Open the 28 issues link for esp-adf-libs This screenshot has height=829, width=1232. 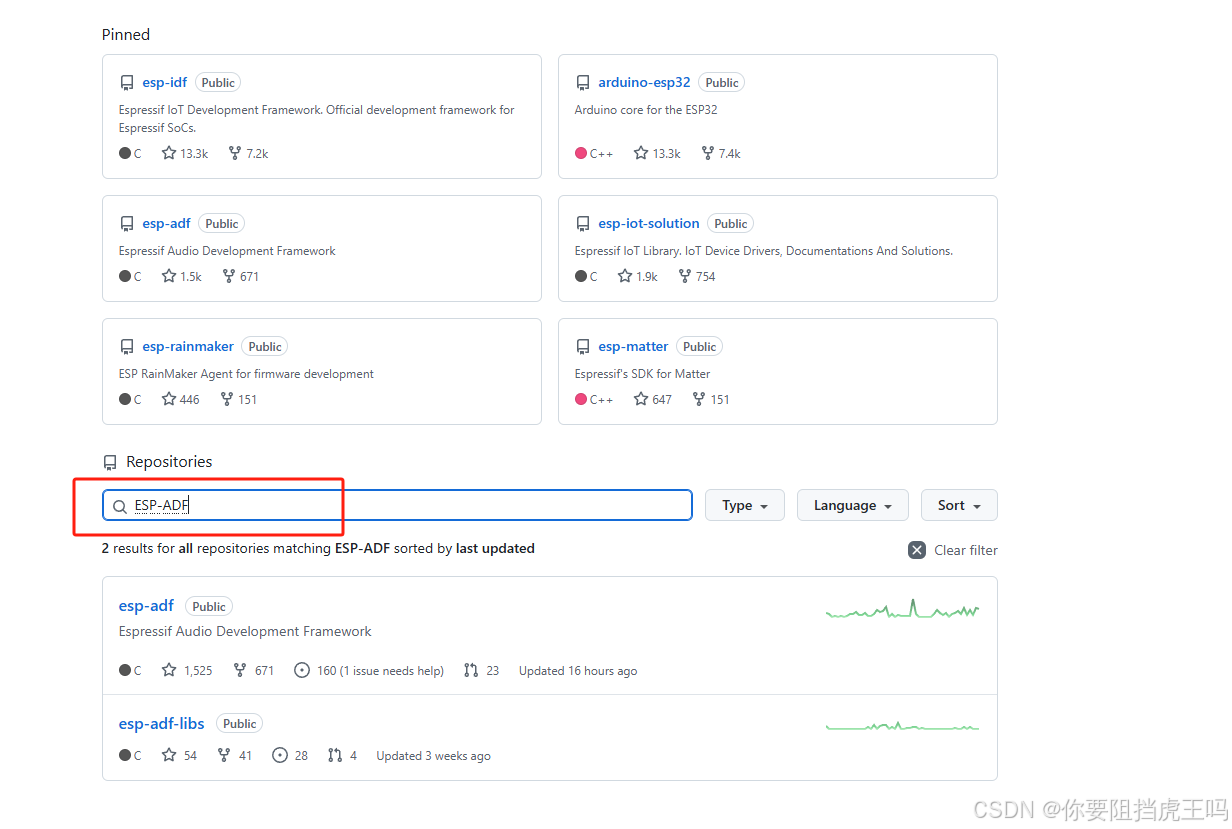(x=290, y=755)
